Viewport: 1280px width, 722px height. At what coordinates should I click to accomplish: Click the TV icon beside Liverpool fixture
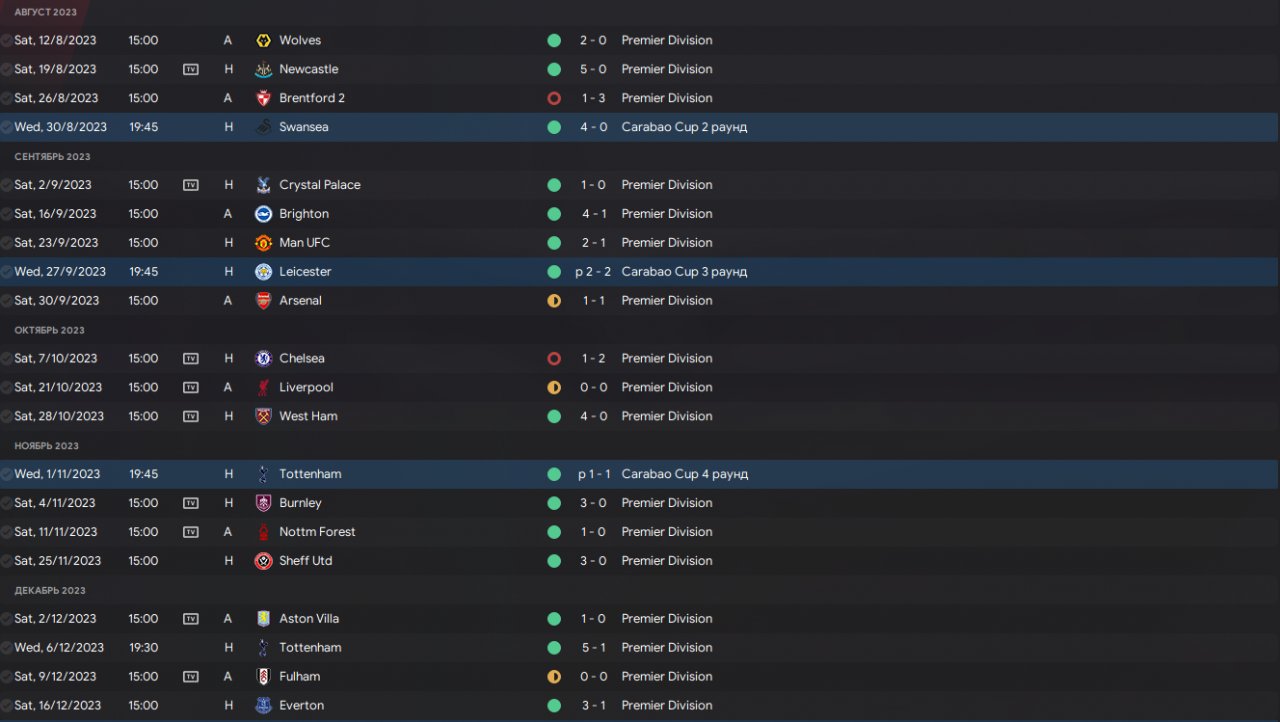(190, 388)
